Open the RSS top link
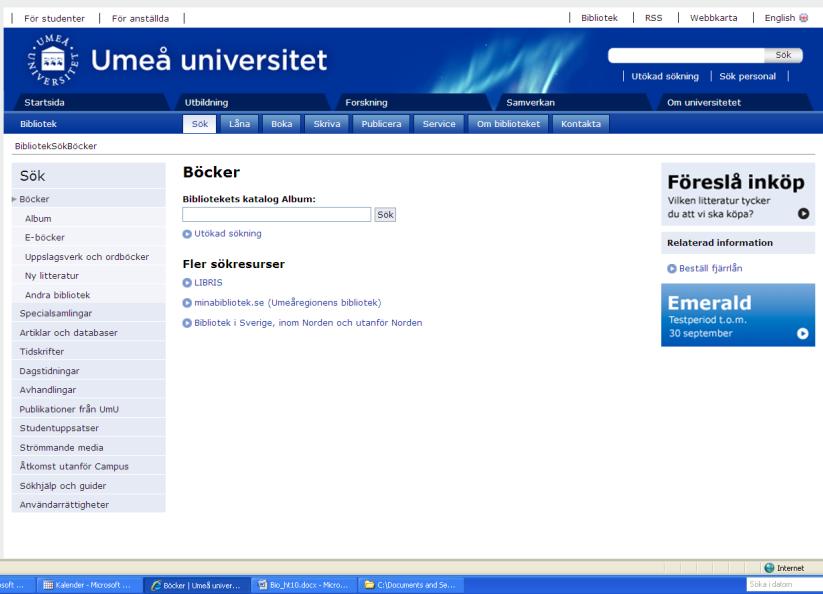Screen dimensions: 823x594 click(x=653, y=18)
